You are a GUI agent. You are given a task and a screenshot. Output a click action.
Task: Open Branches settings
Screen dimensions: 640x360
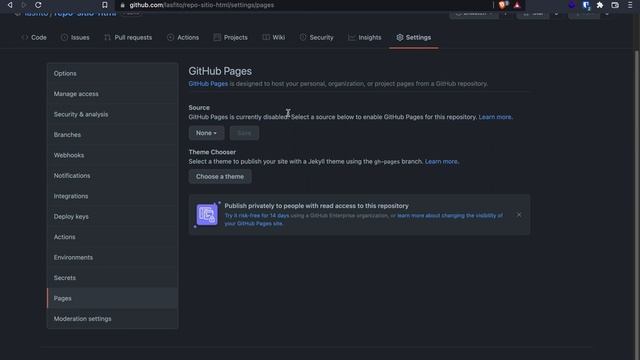[112, 135]
